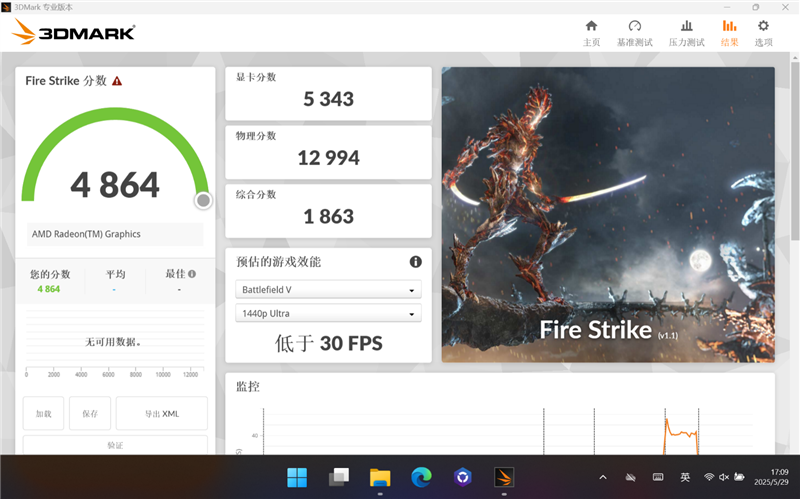
Task: Switch to the 结果 results tab
Action: 730,33
